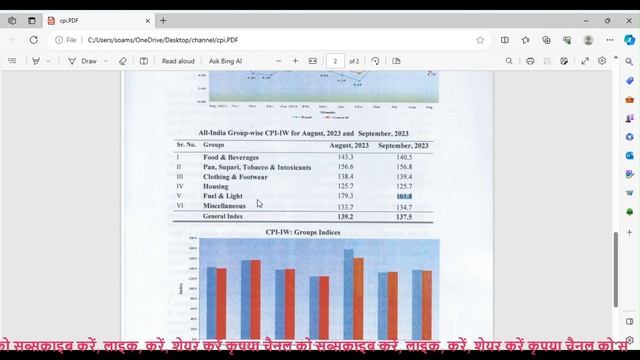Open the Page view options
Viewport: 640px width, 360px height.
point(396,61)
